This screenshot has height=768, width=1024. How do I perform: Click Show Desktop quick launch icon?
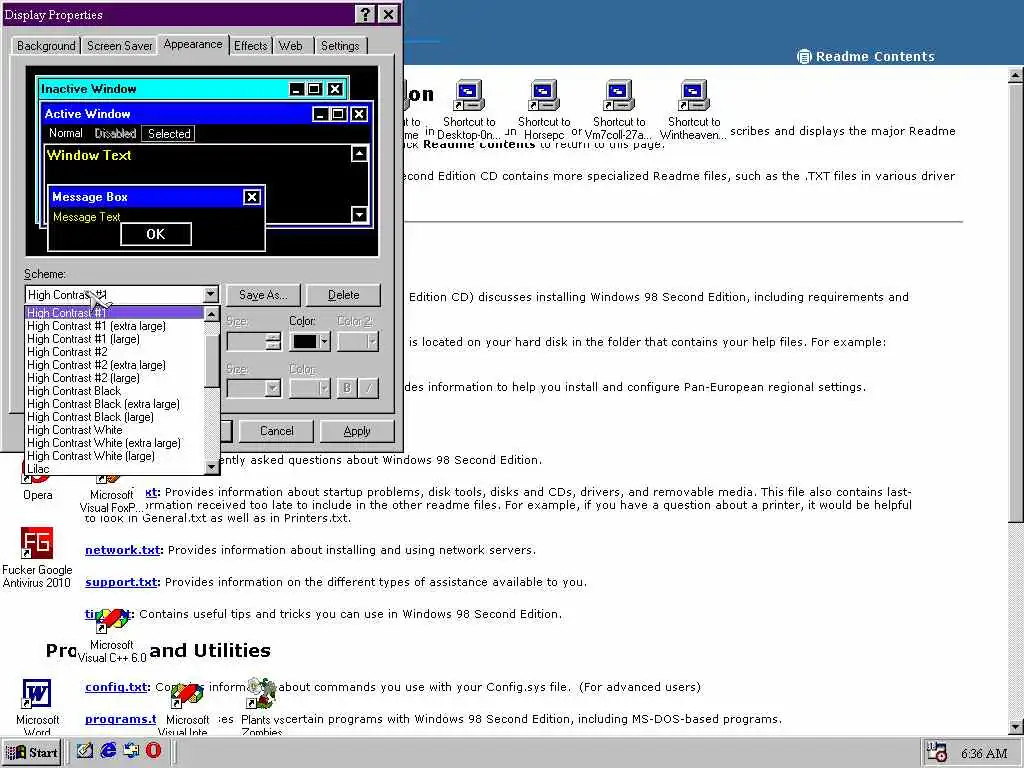click(x=84, y=750)
